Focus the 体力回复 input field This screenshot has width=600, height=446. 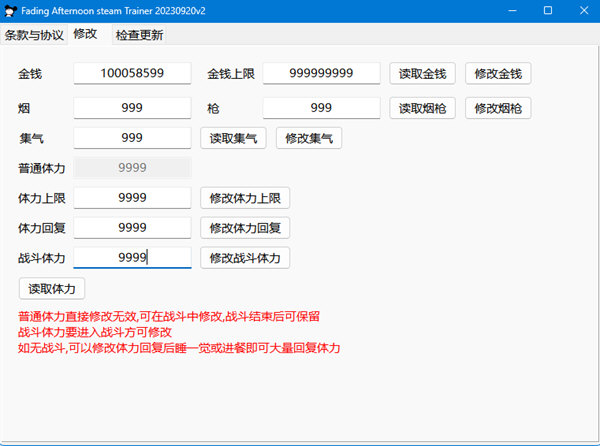click(132, 228)
